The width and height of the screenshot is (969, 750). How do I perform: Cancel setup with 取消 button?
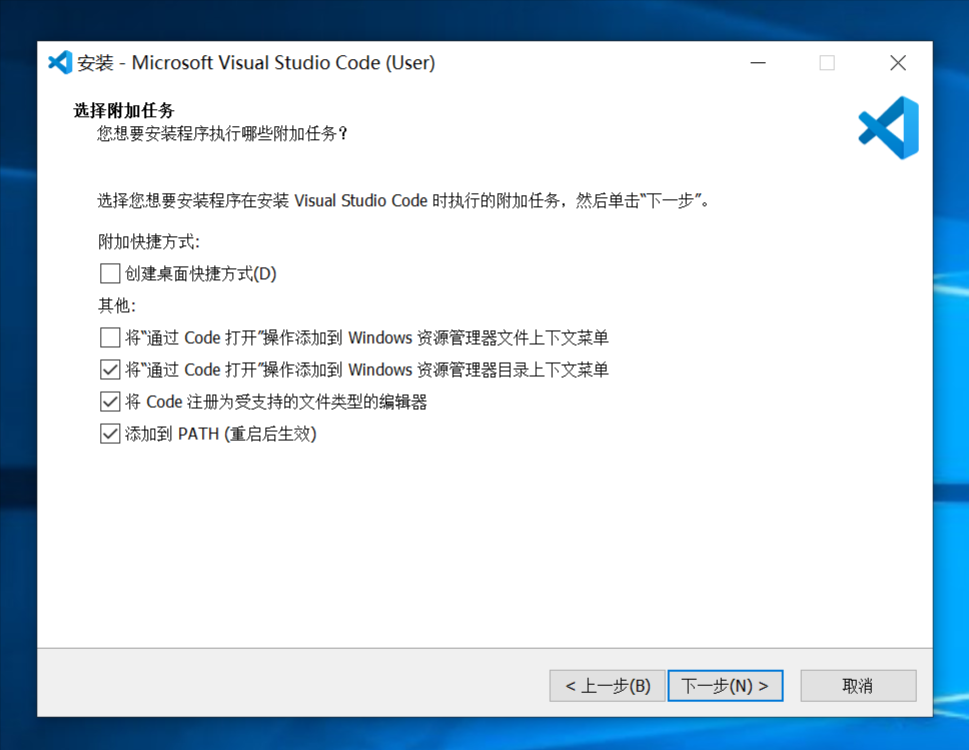[x=858, y=686]
